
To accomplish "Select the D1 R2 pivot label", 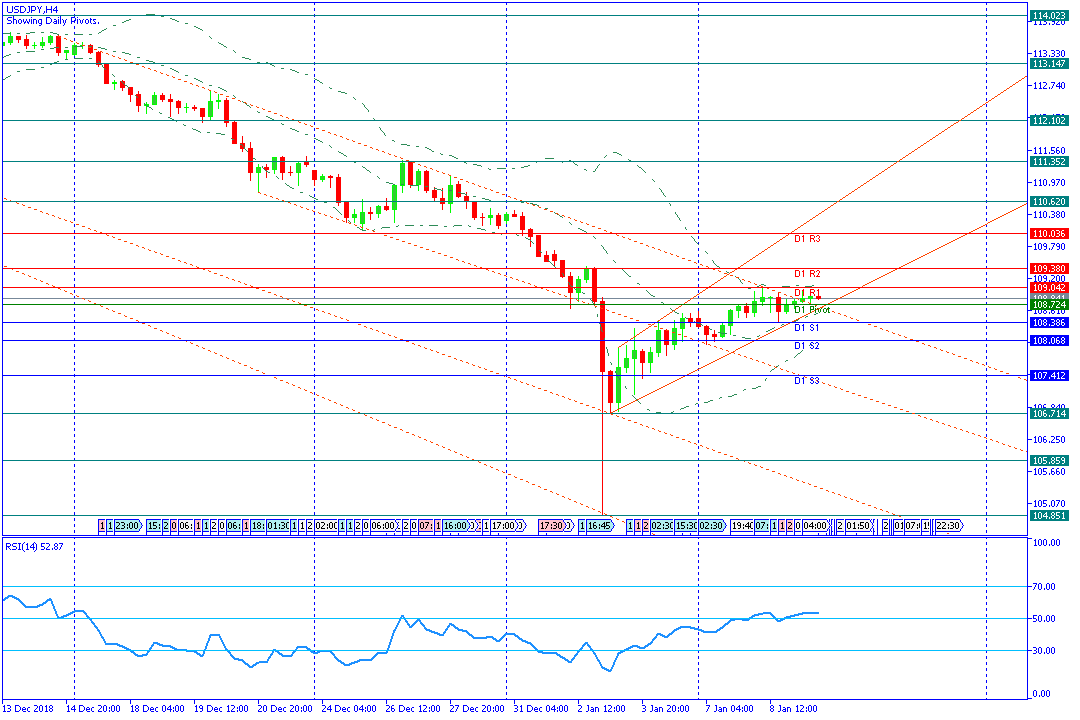I will (807, 274).
